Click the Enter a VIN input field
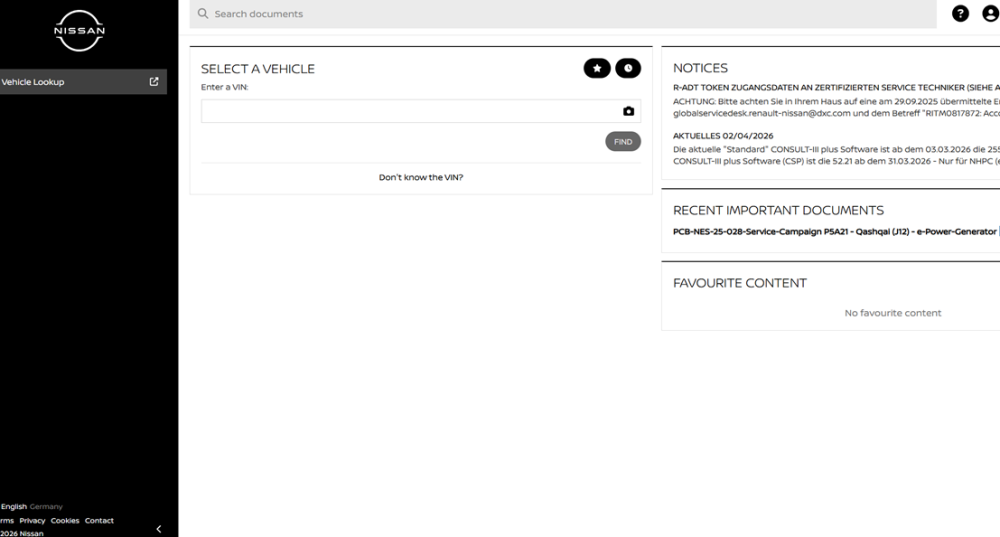Viewport: 1000px width, 537px height. 421,111
